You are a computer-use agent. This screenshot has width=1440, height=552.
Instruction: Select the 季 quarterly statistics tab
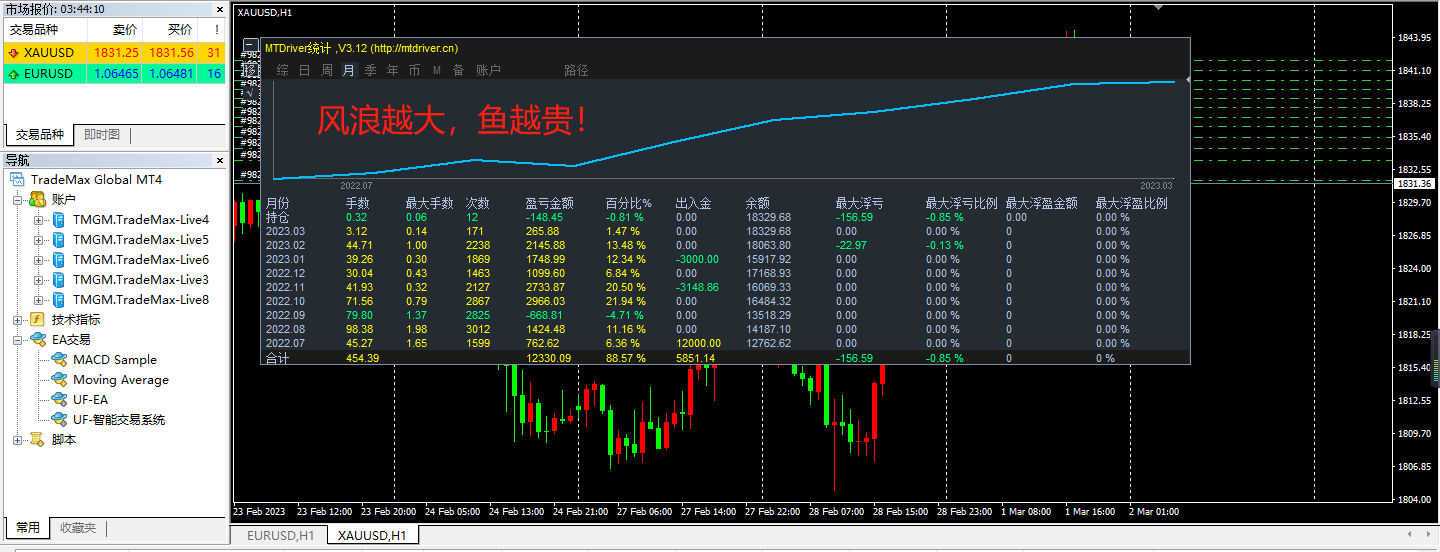coord(370,70)
